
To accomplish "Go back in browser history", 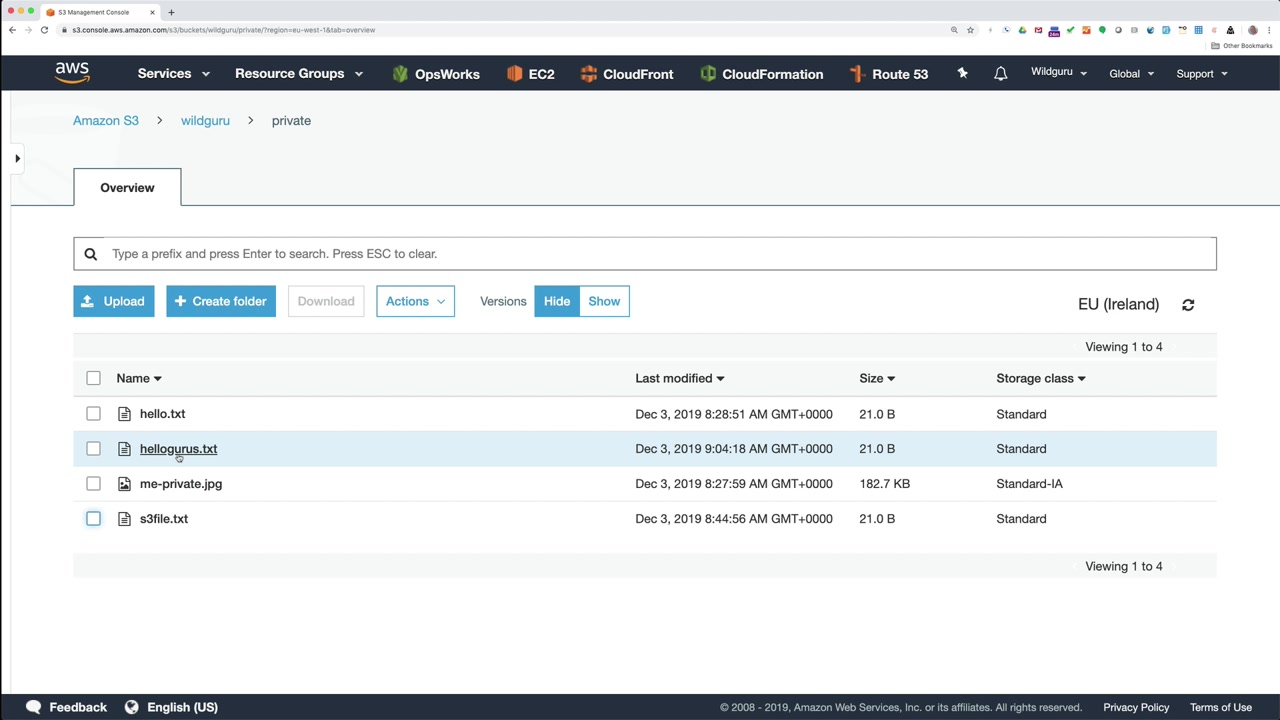I will coord(12,30).
